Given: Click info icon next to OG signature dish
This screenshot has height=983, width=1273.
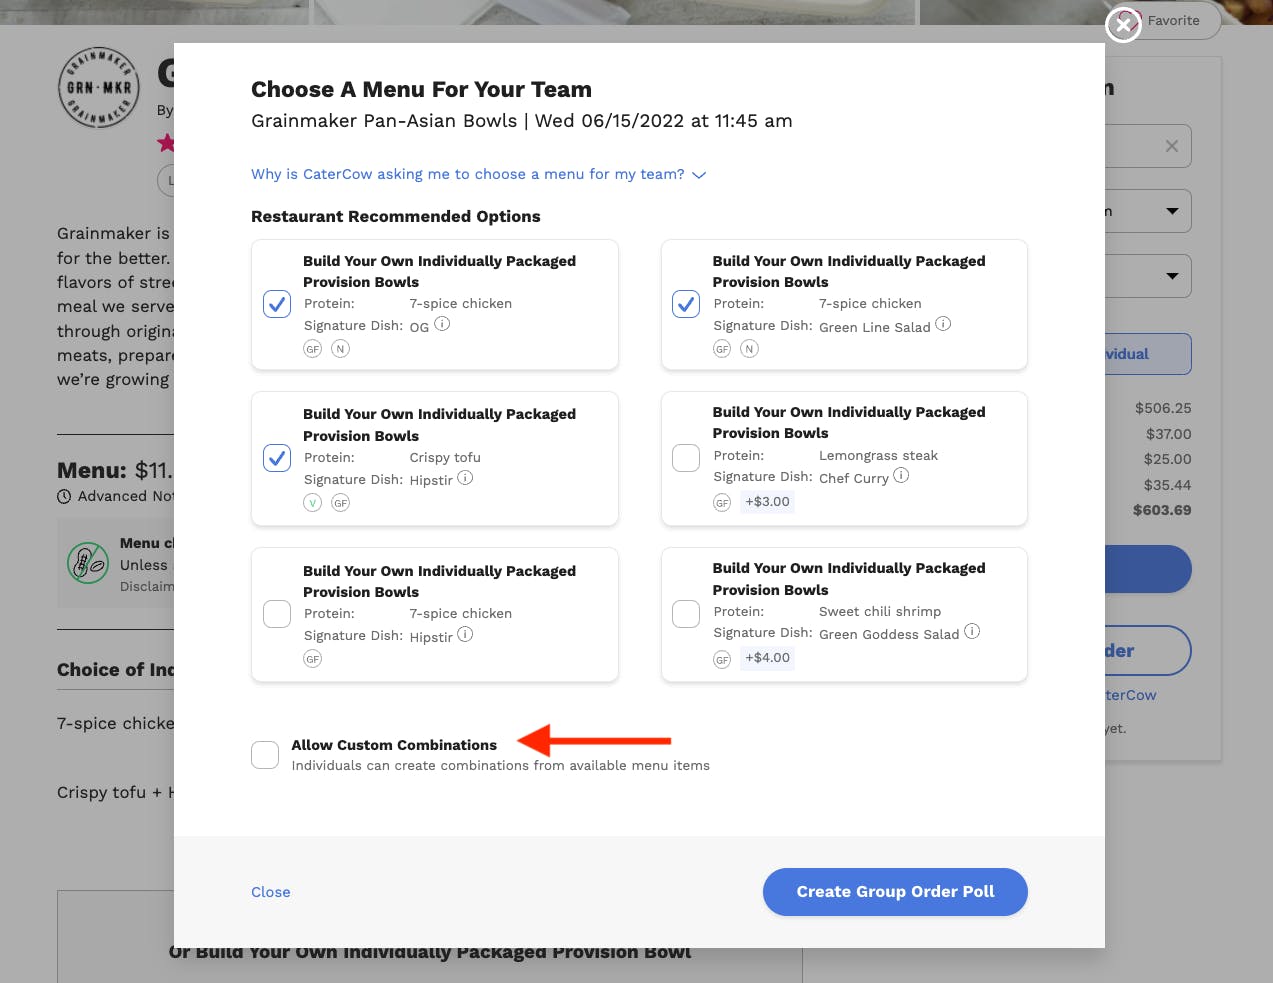Looking at the screenshot, I should 442,324.
